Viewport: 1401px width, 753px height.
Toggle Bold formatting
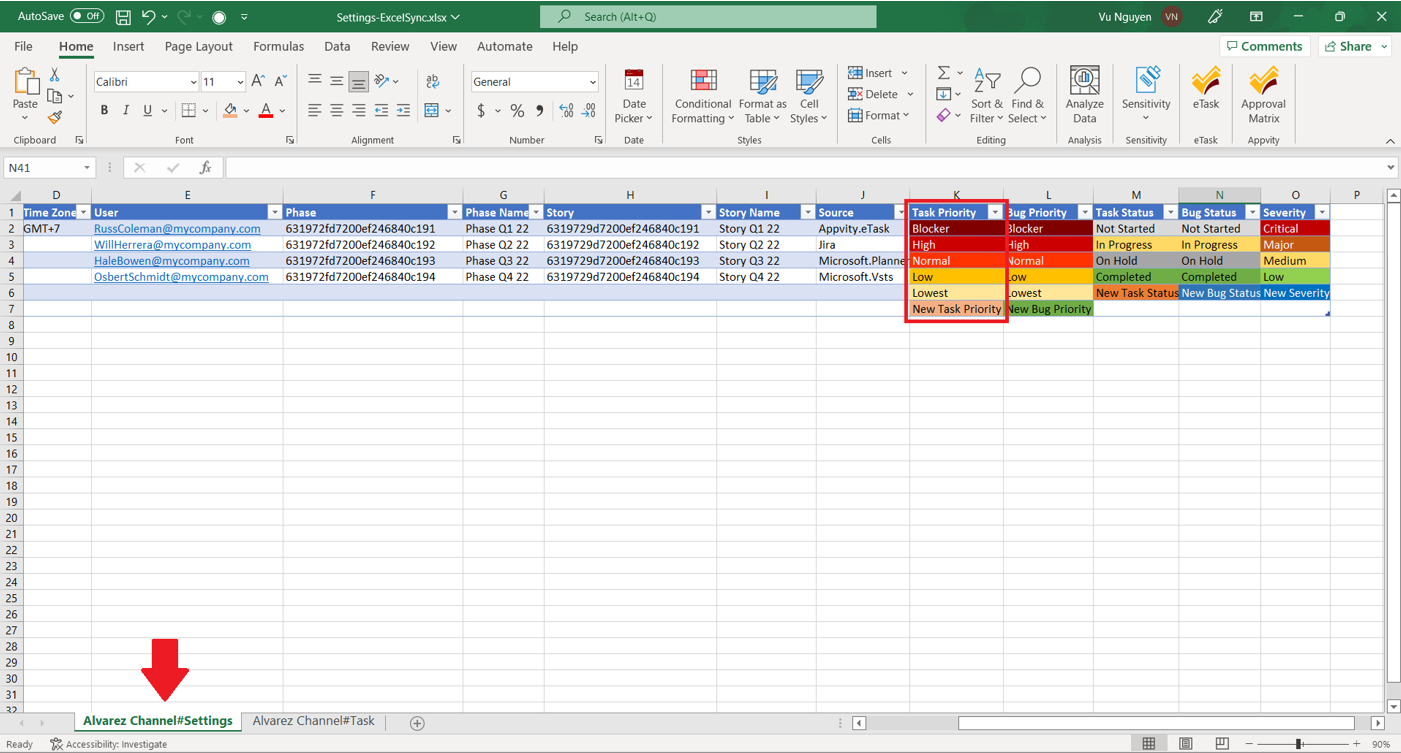coord(104,110)
